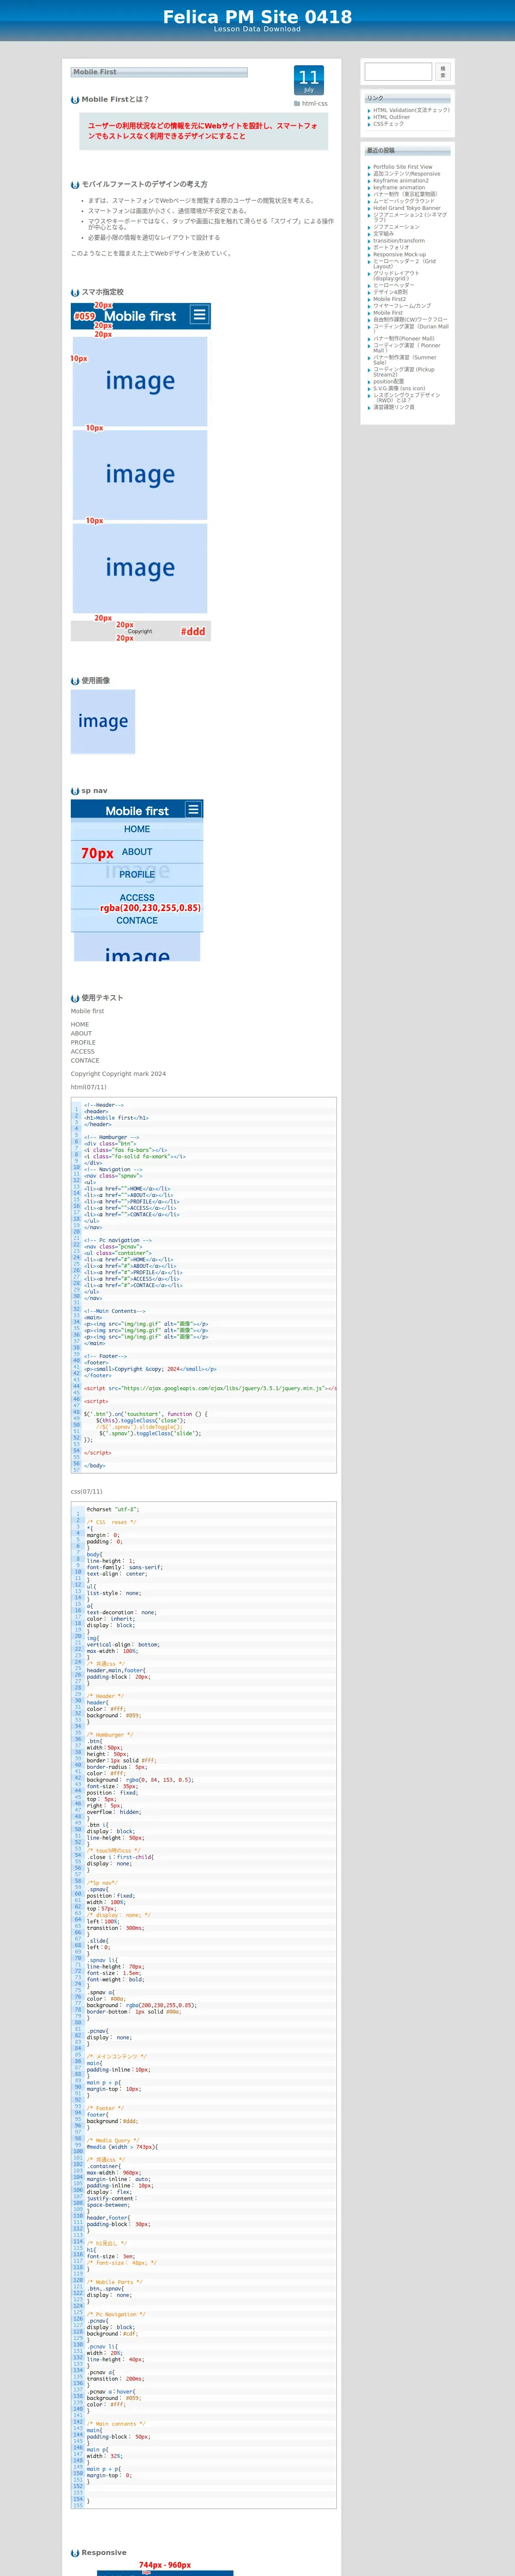Click the Mobile First post title
This screenshot has height=2576, width=515.
point(95,72)
